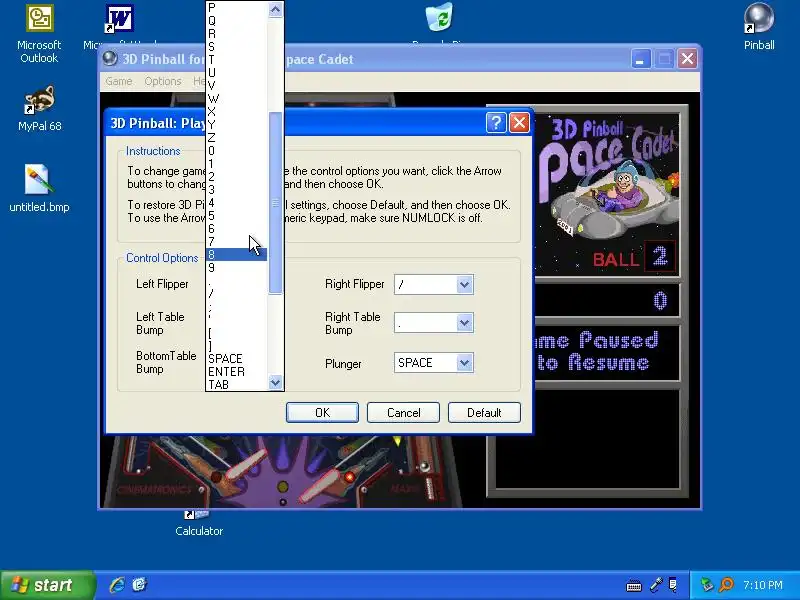Open the Microsoft Word desktop shortcut
This screenshot has width=800, height=600.
tap(119, 20)
